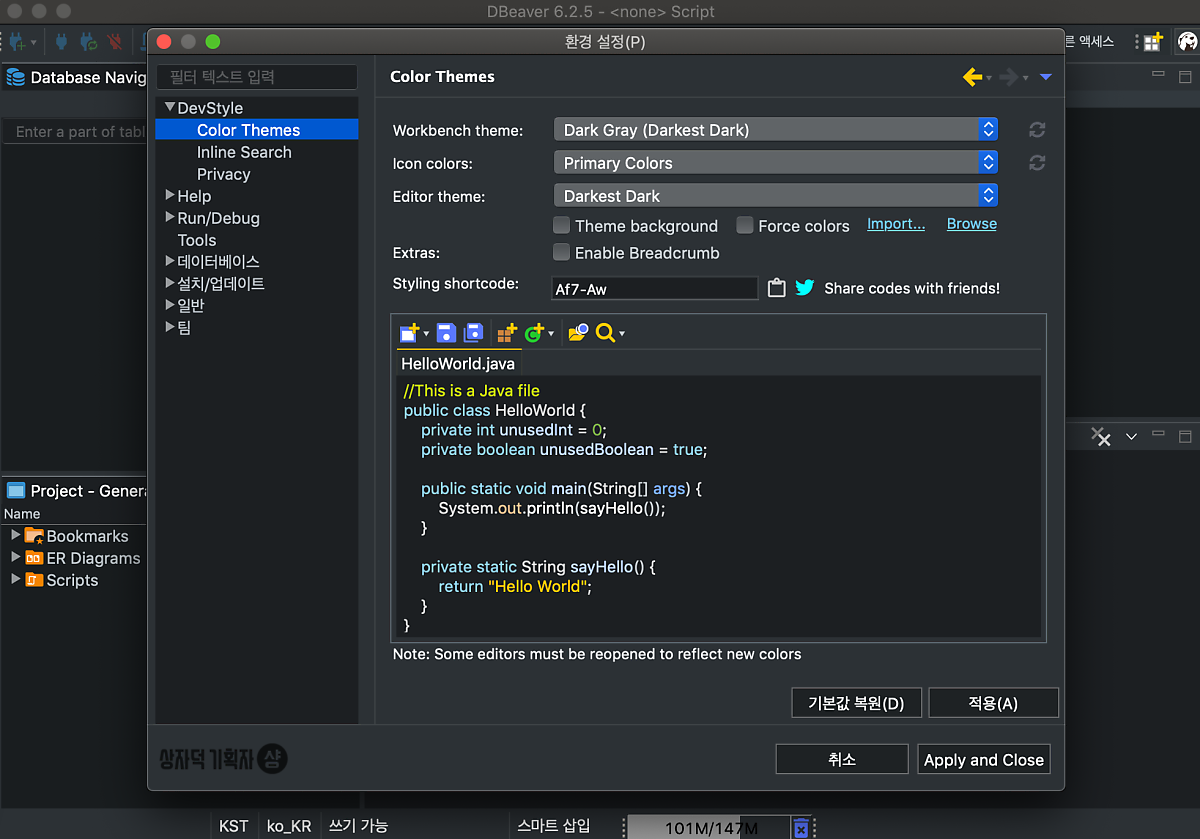Open the Import... link
This screenshot has width=1200, height=839.
(x=896, y=224)
